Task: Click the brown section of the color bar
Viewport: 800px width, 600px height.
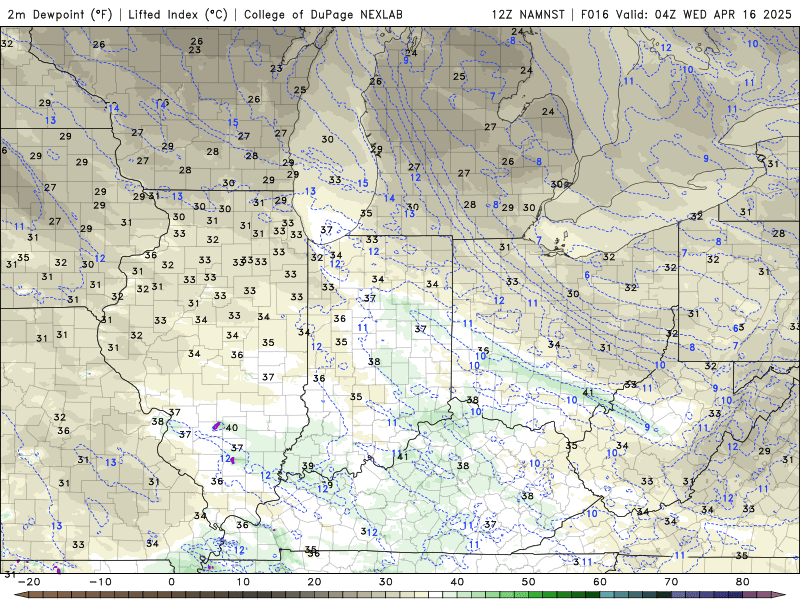Action: click(102, 595)
